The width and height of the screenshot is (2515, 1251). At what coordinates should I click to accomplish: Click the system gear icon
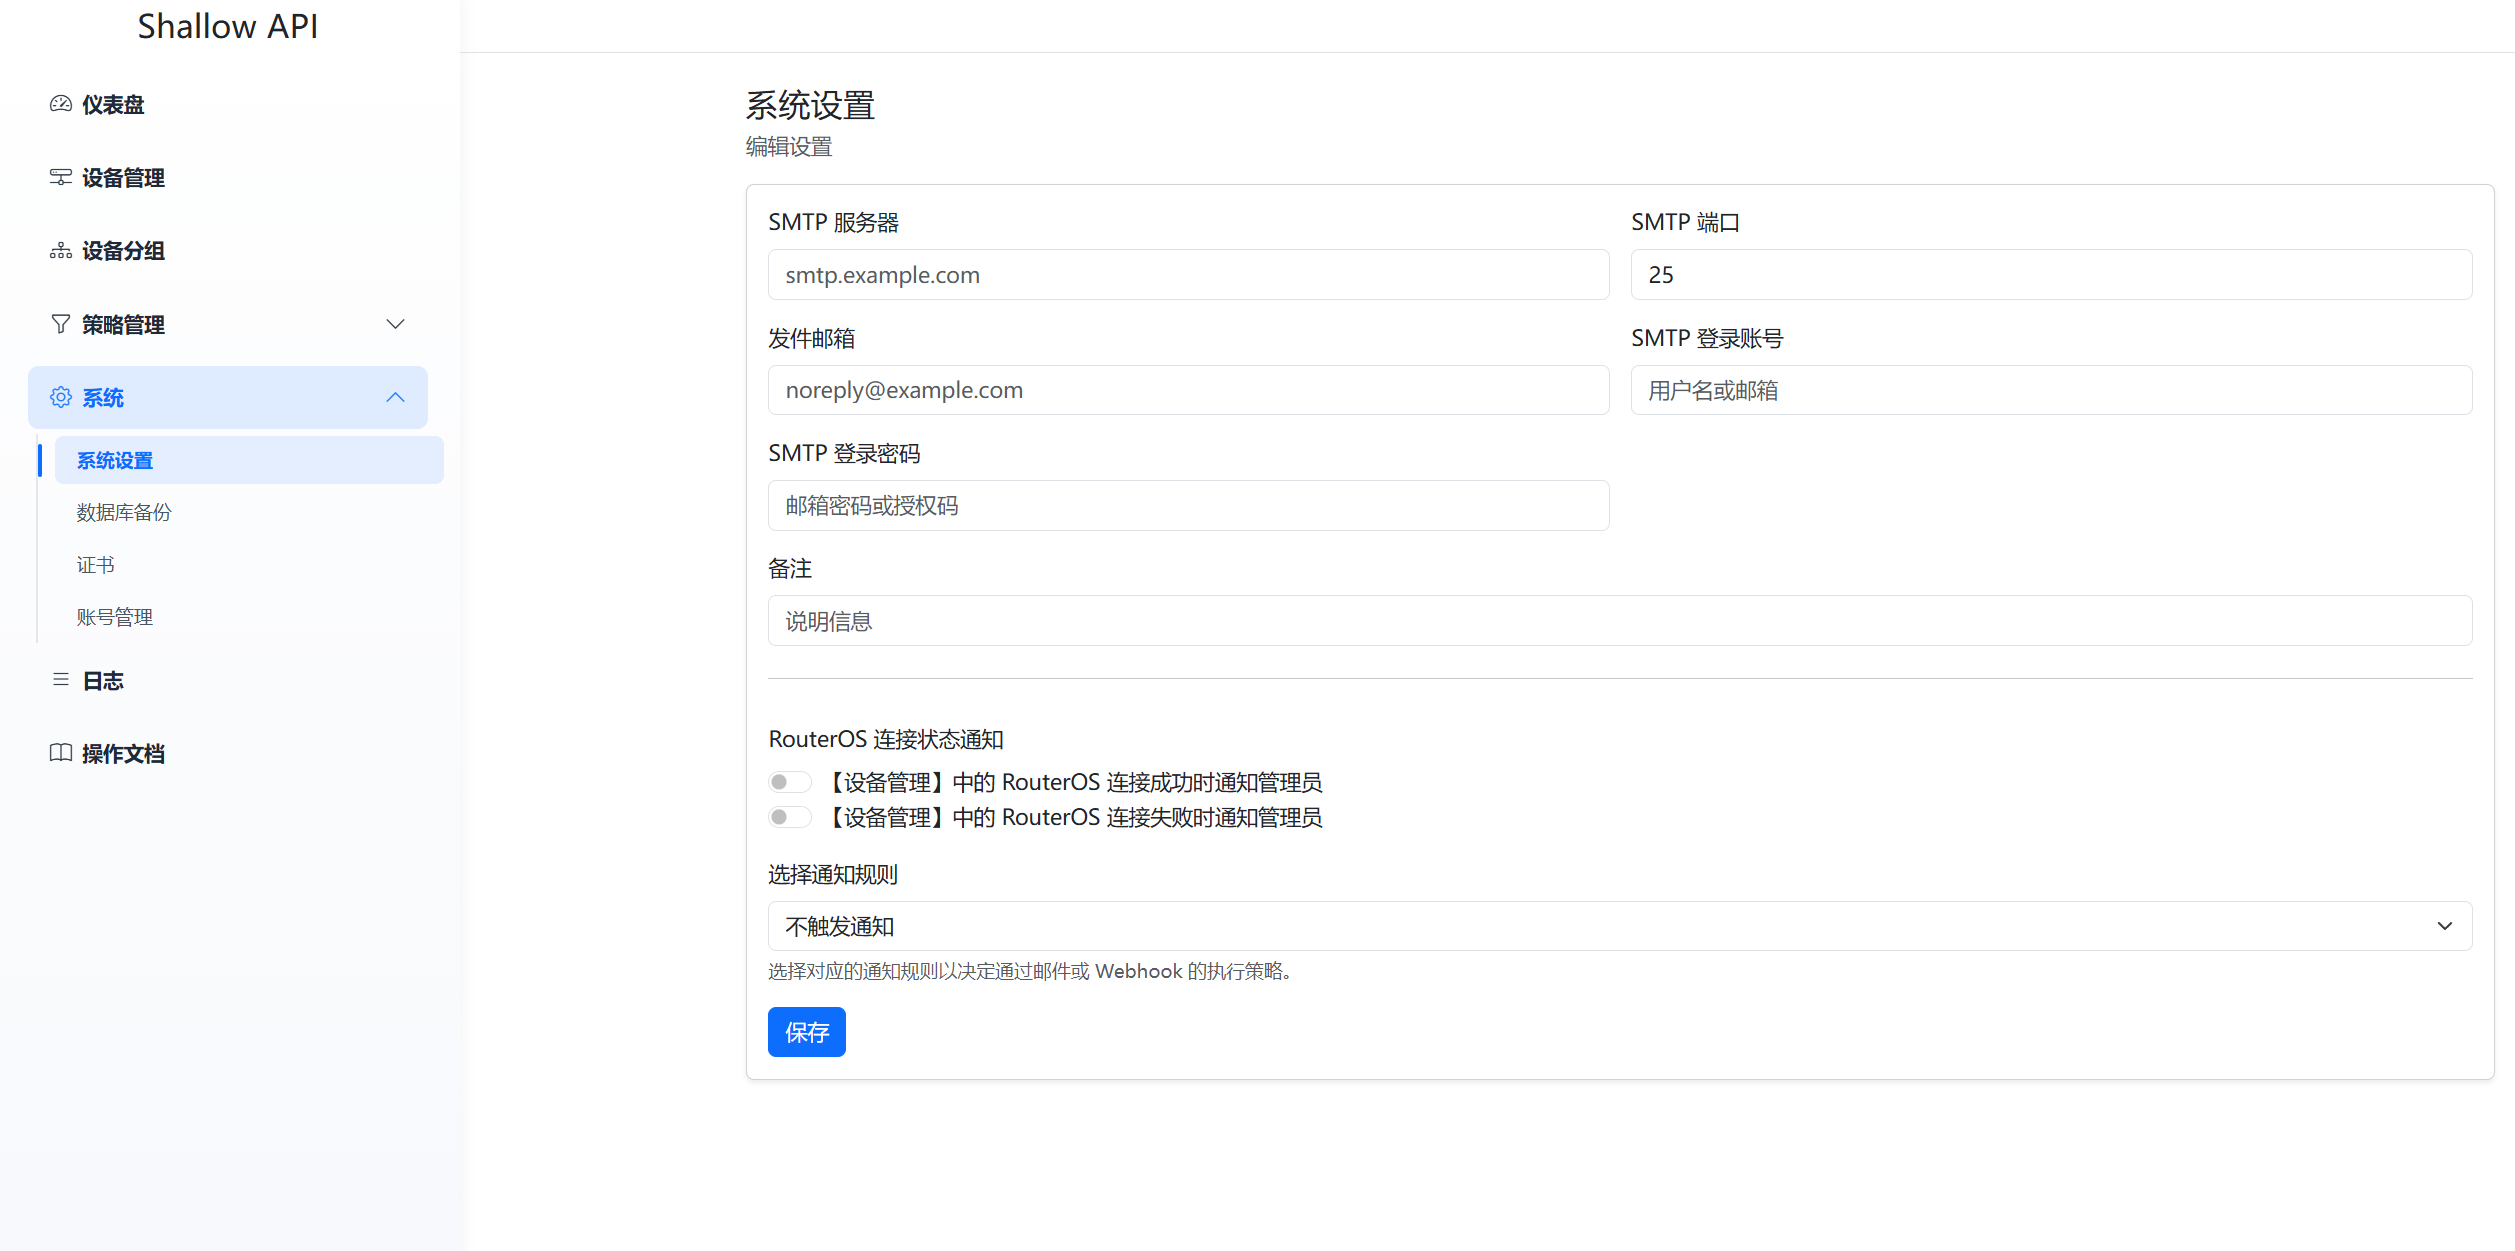coord(61,397)
